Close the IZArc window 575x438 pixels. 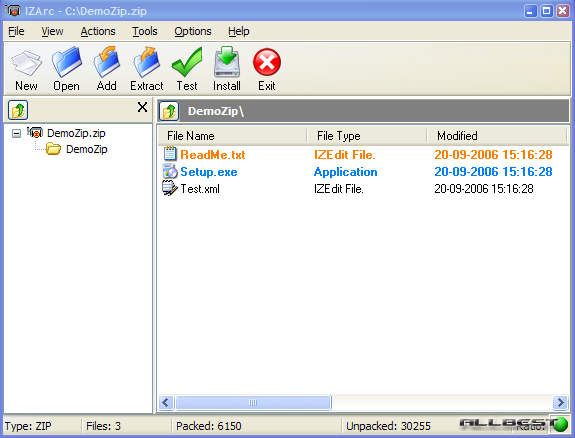coord(563,11)
